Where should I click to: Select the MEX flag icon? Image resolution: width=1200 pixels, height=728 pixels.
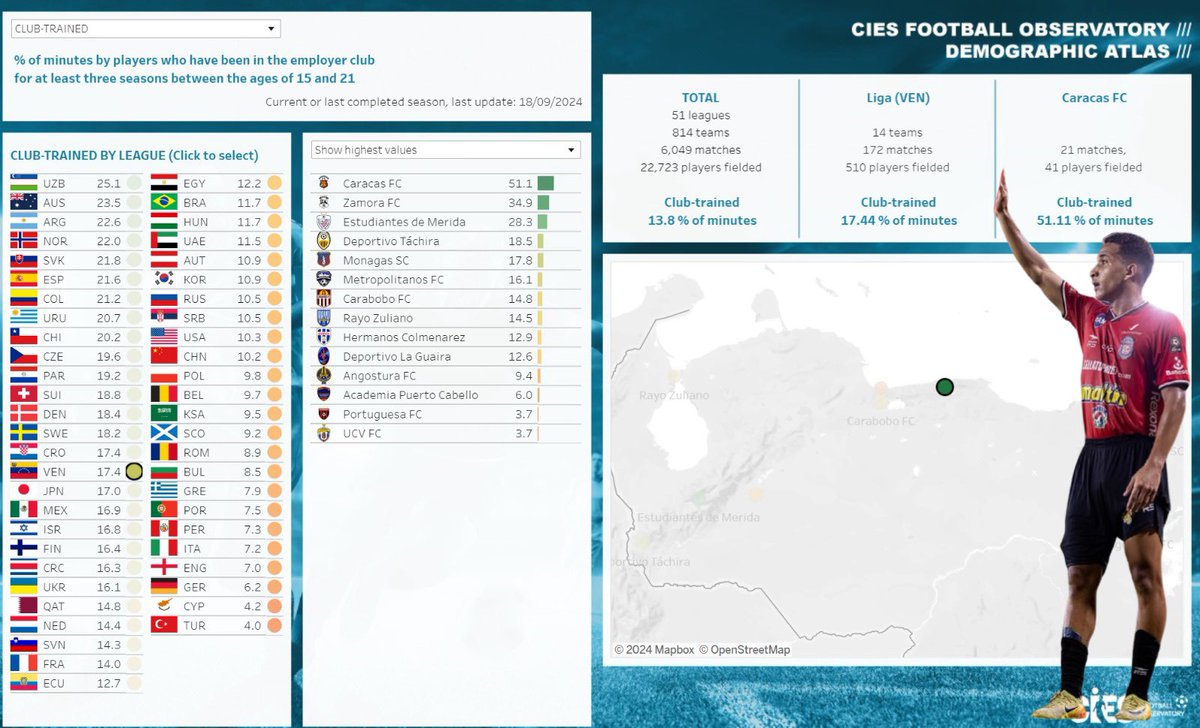click(23, 510)
